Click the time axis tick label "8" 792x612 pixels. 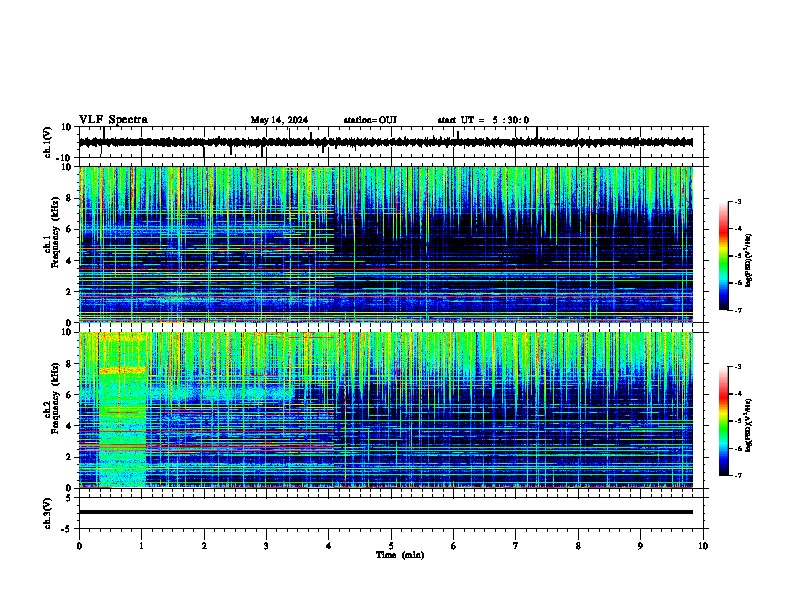[578, 546]
